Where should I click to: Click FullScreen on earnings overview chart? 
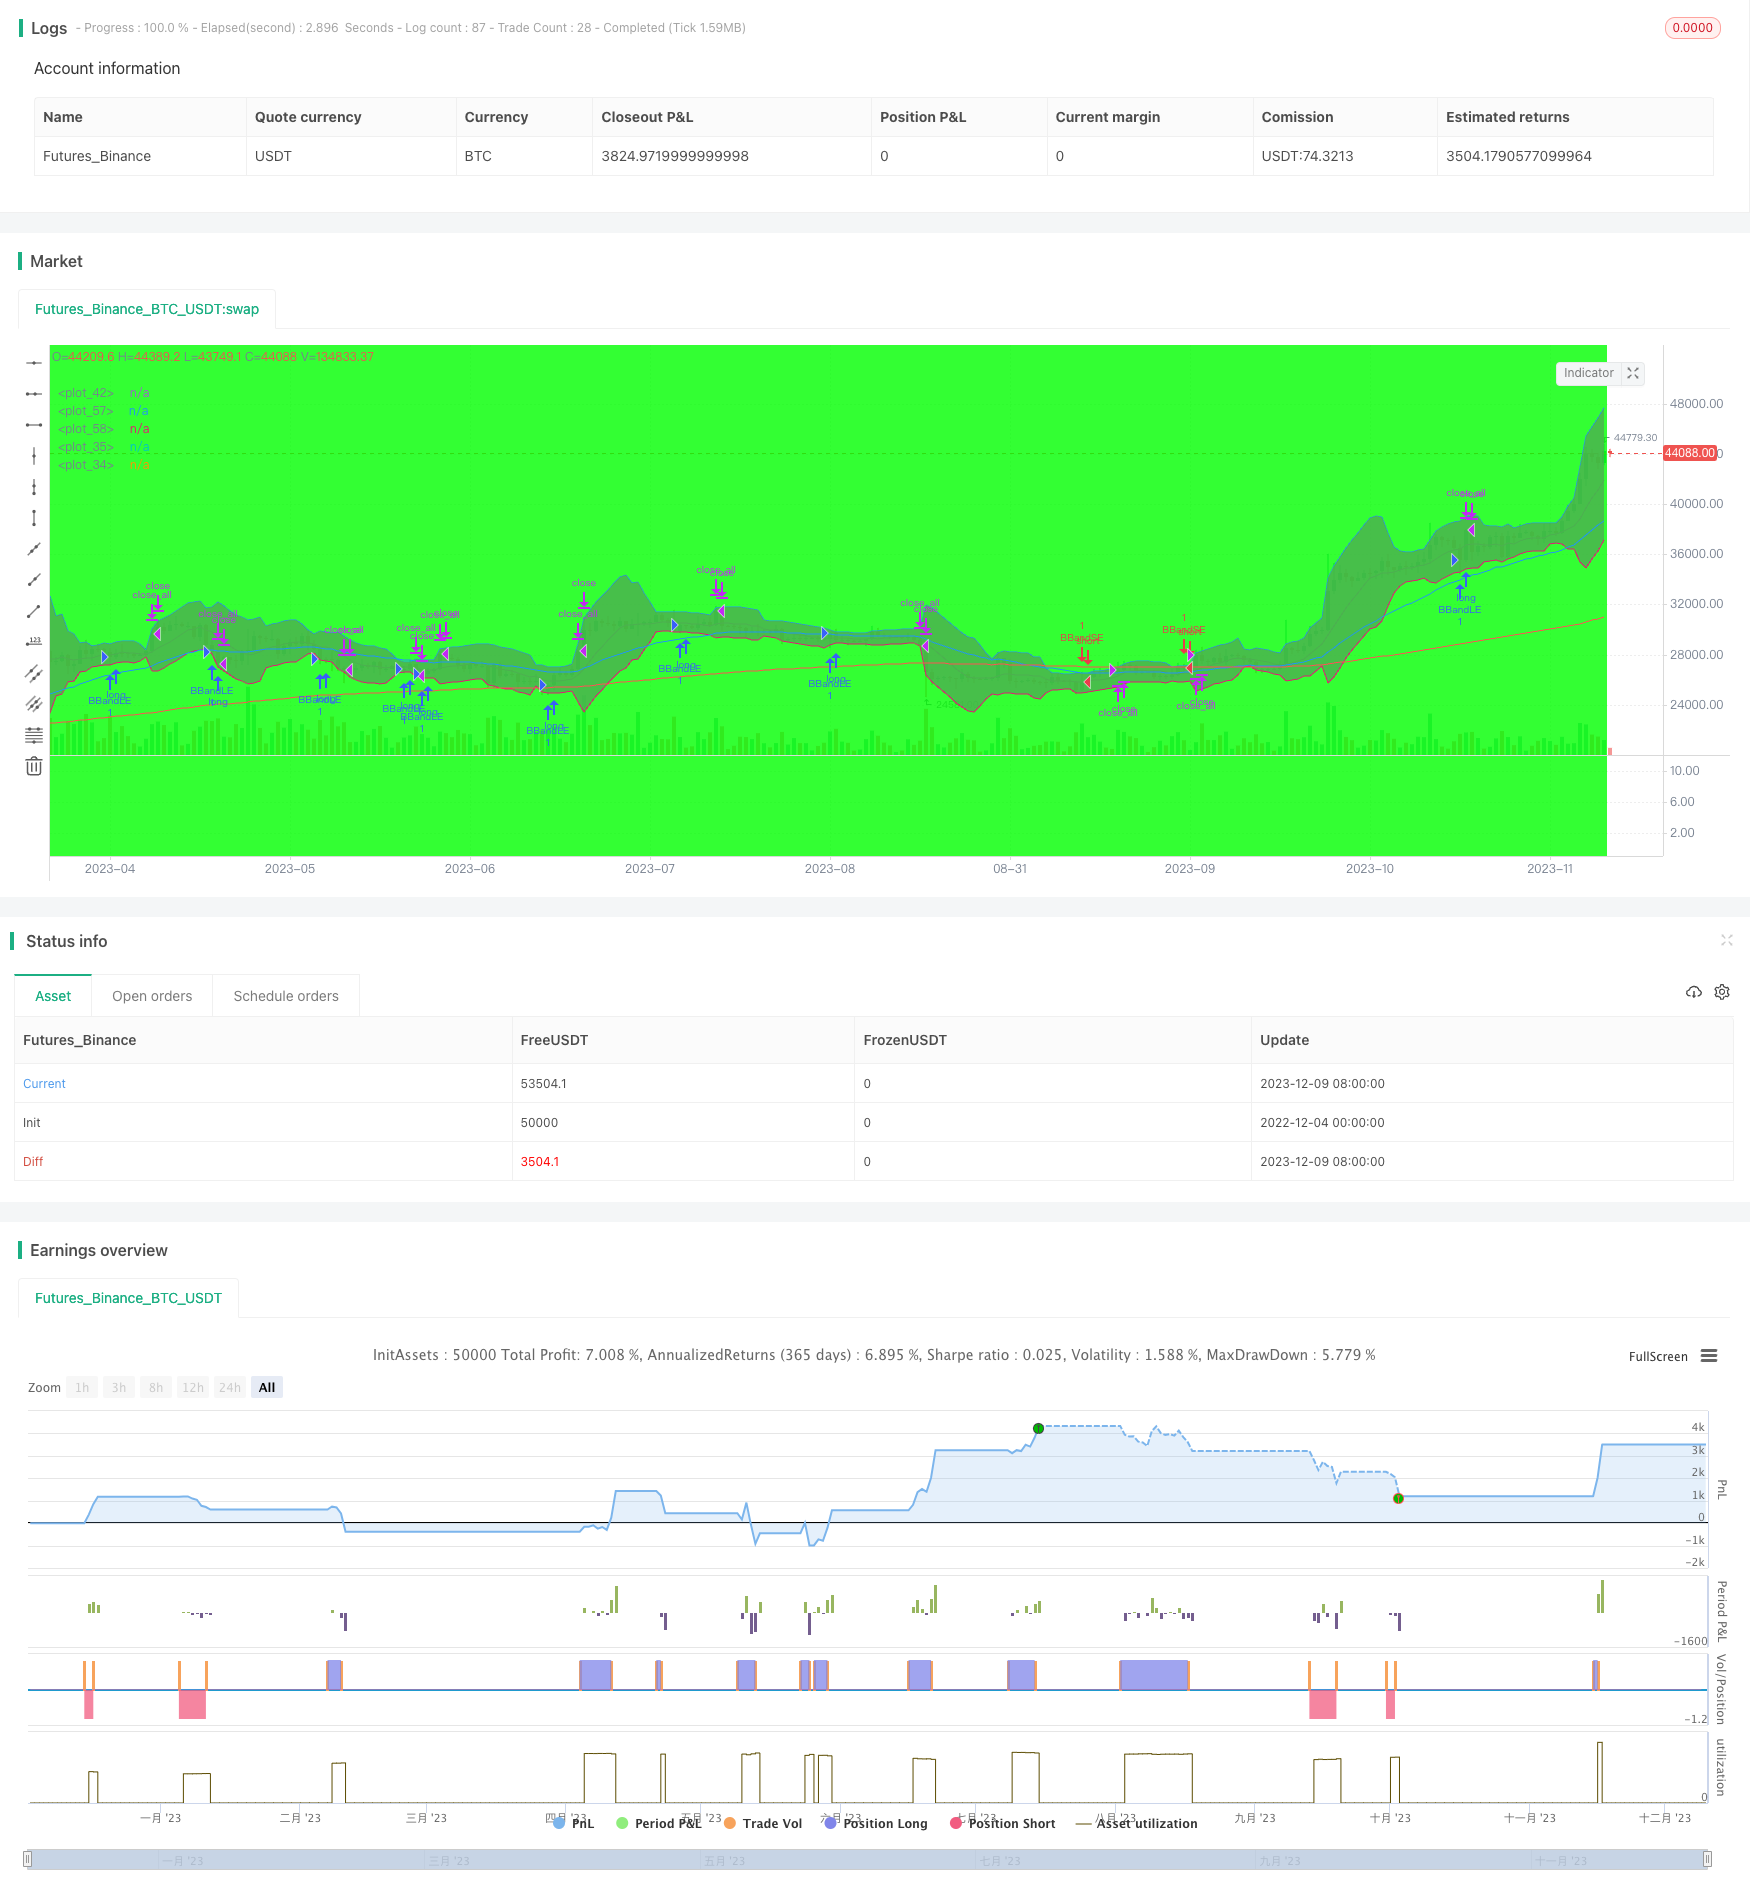[x=1657, y=1357]
